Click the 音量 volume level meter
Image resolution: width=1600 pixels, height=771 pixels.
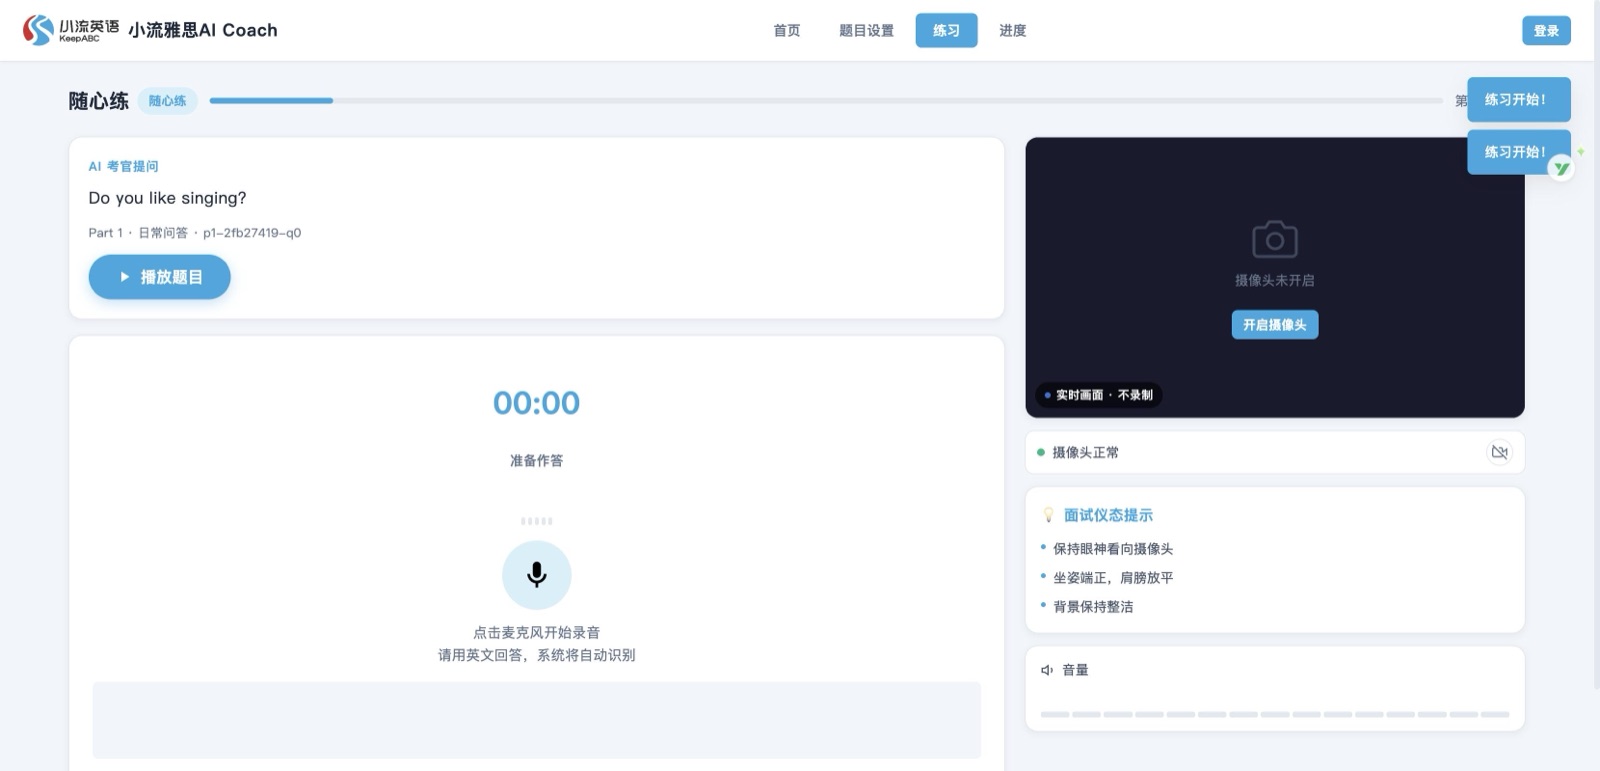coord(1275,714)
